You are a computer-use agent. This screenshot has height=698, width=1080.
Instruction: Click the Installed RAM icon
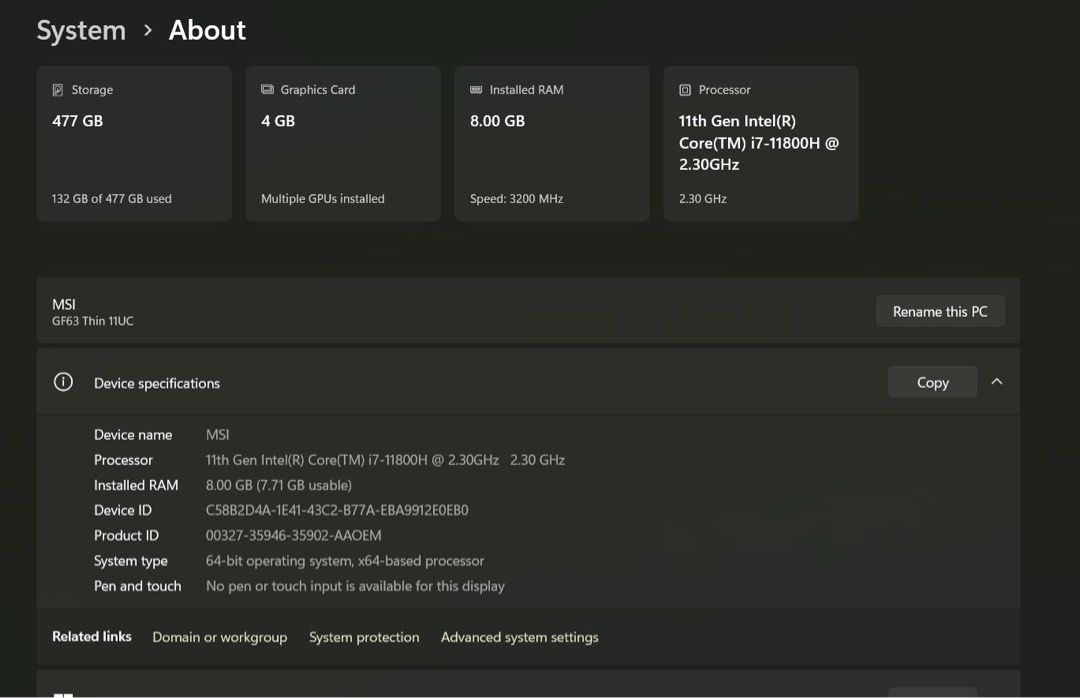pos(476,90)
